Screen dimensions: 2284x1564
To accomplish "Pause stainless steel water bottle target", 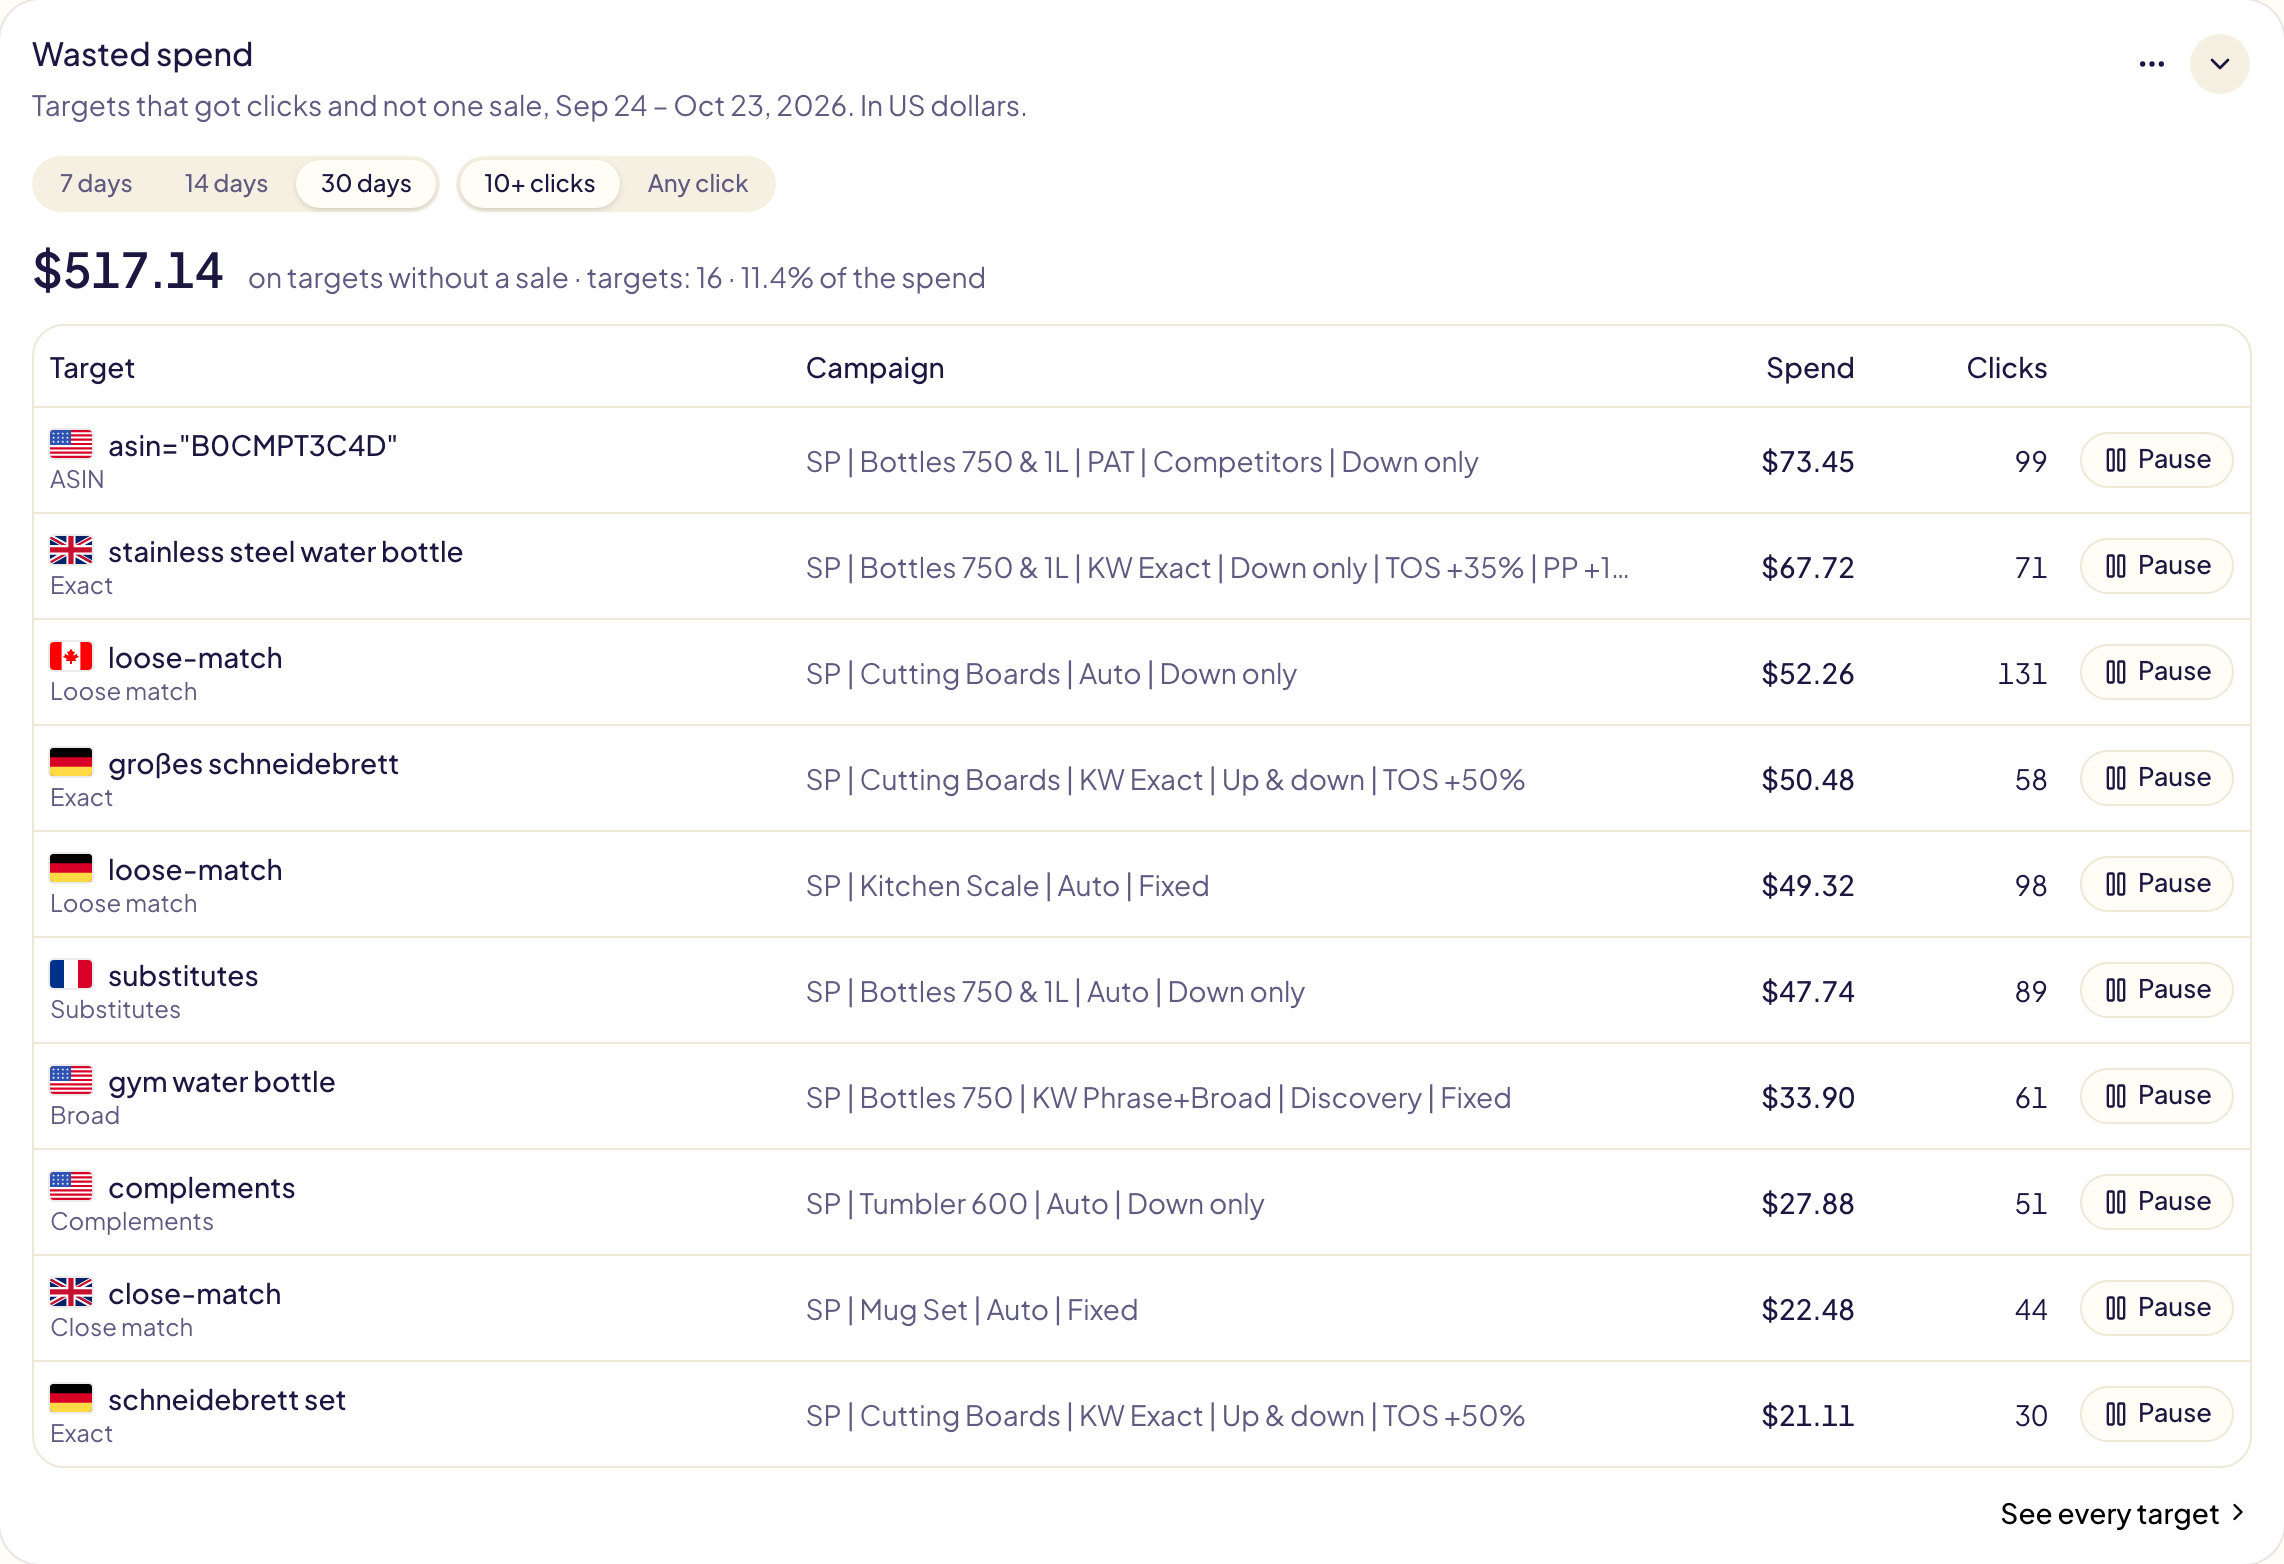I will [x=2157, y=566].
